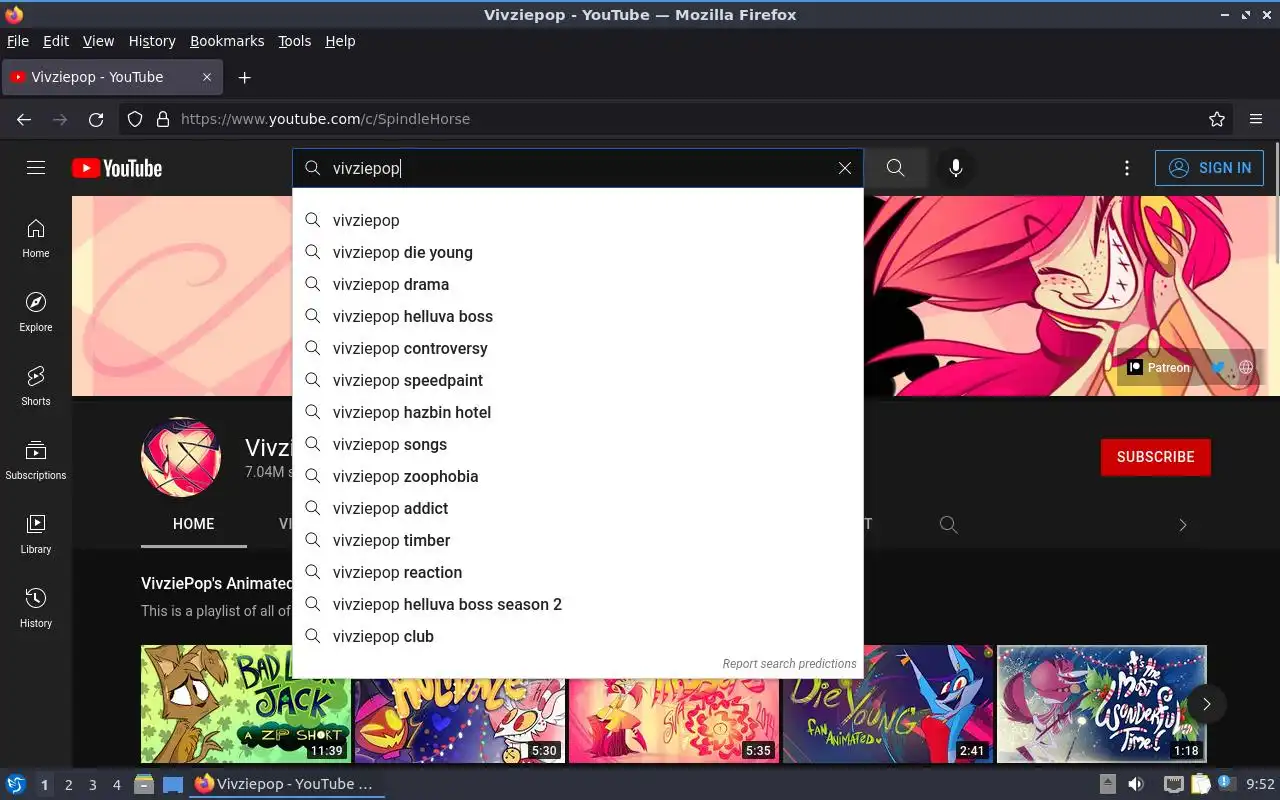
Task: Select suggestion 'vivziepop reaction'
Action: tap(578, 572)
